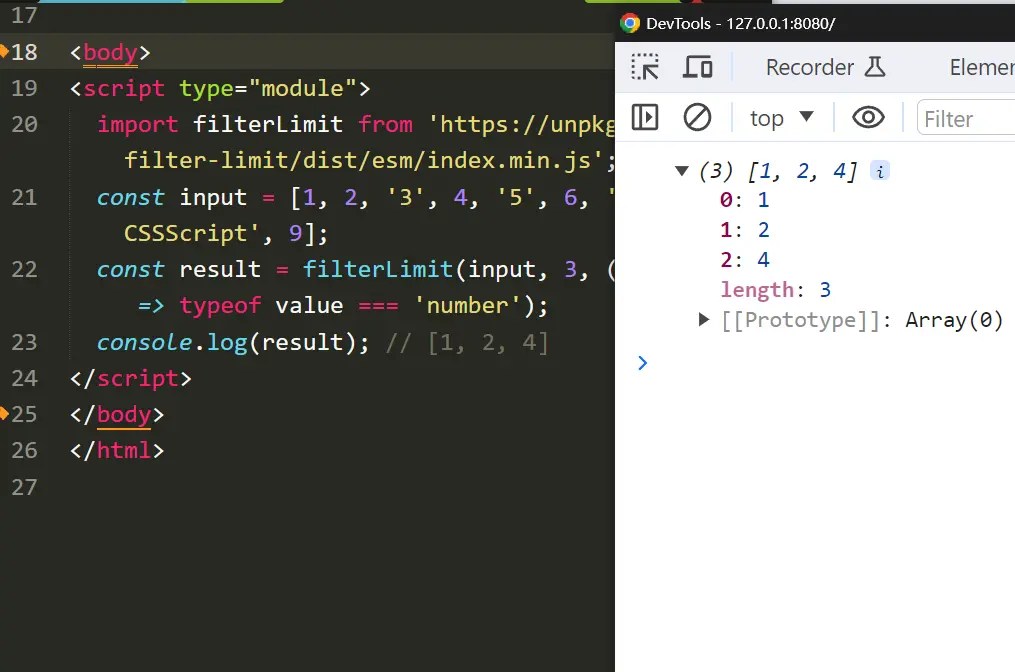Focus the console Filter field
Image resolution: width=1015 pixels, height=672 pixels.
tap(966, 118)
